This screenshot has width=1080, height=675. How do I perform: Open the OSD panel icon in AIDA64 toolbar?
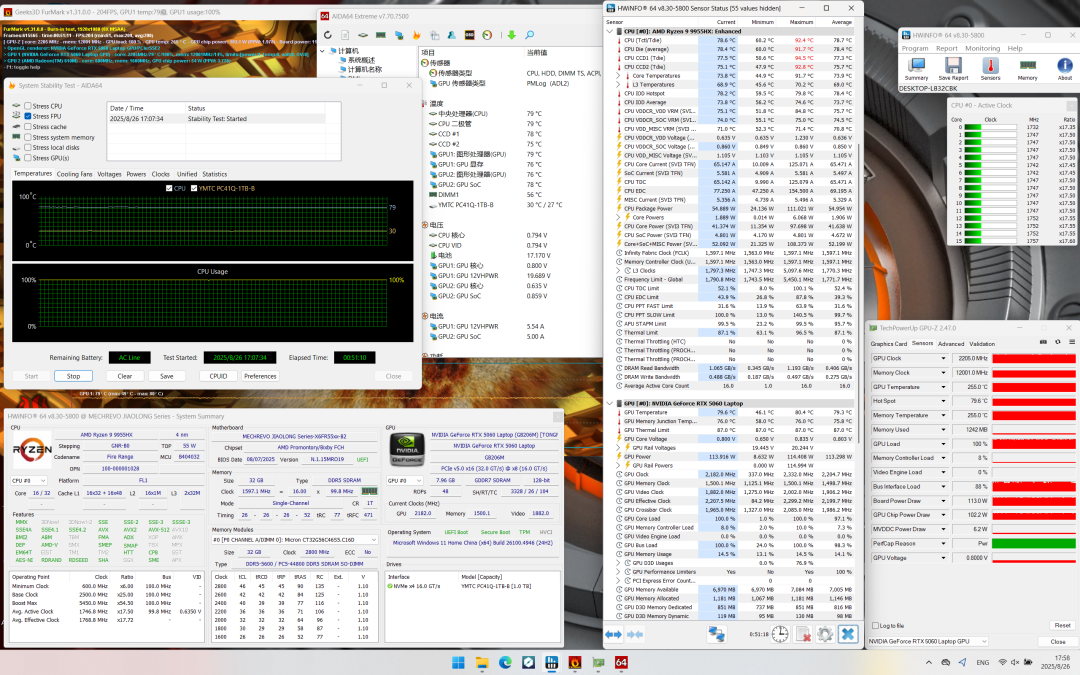coord(469,35)
